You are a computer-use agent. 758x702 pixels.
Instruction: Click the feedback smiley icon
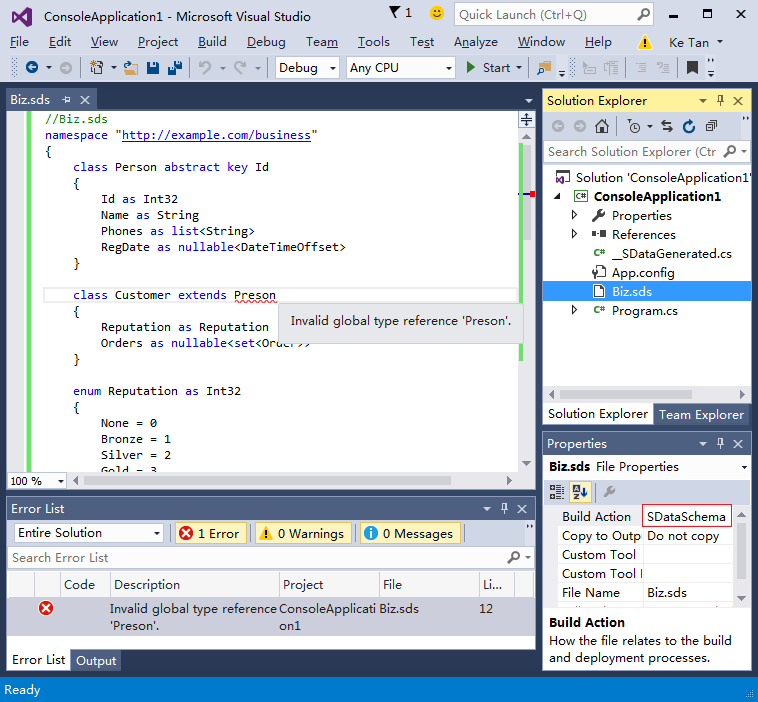click(x=437, y=13)
